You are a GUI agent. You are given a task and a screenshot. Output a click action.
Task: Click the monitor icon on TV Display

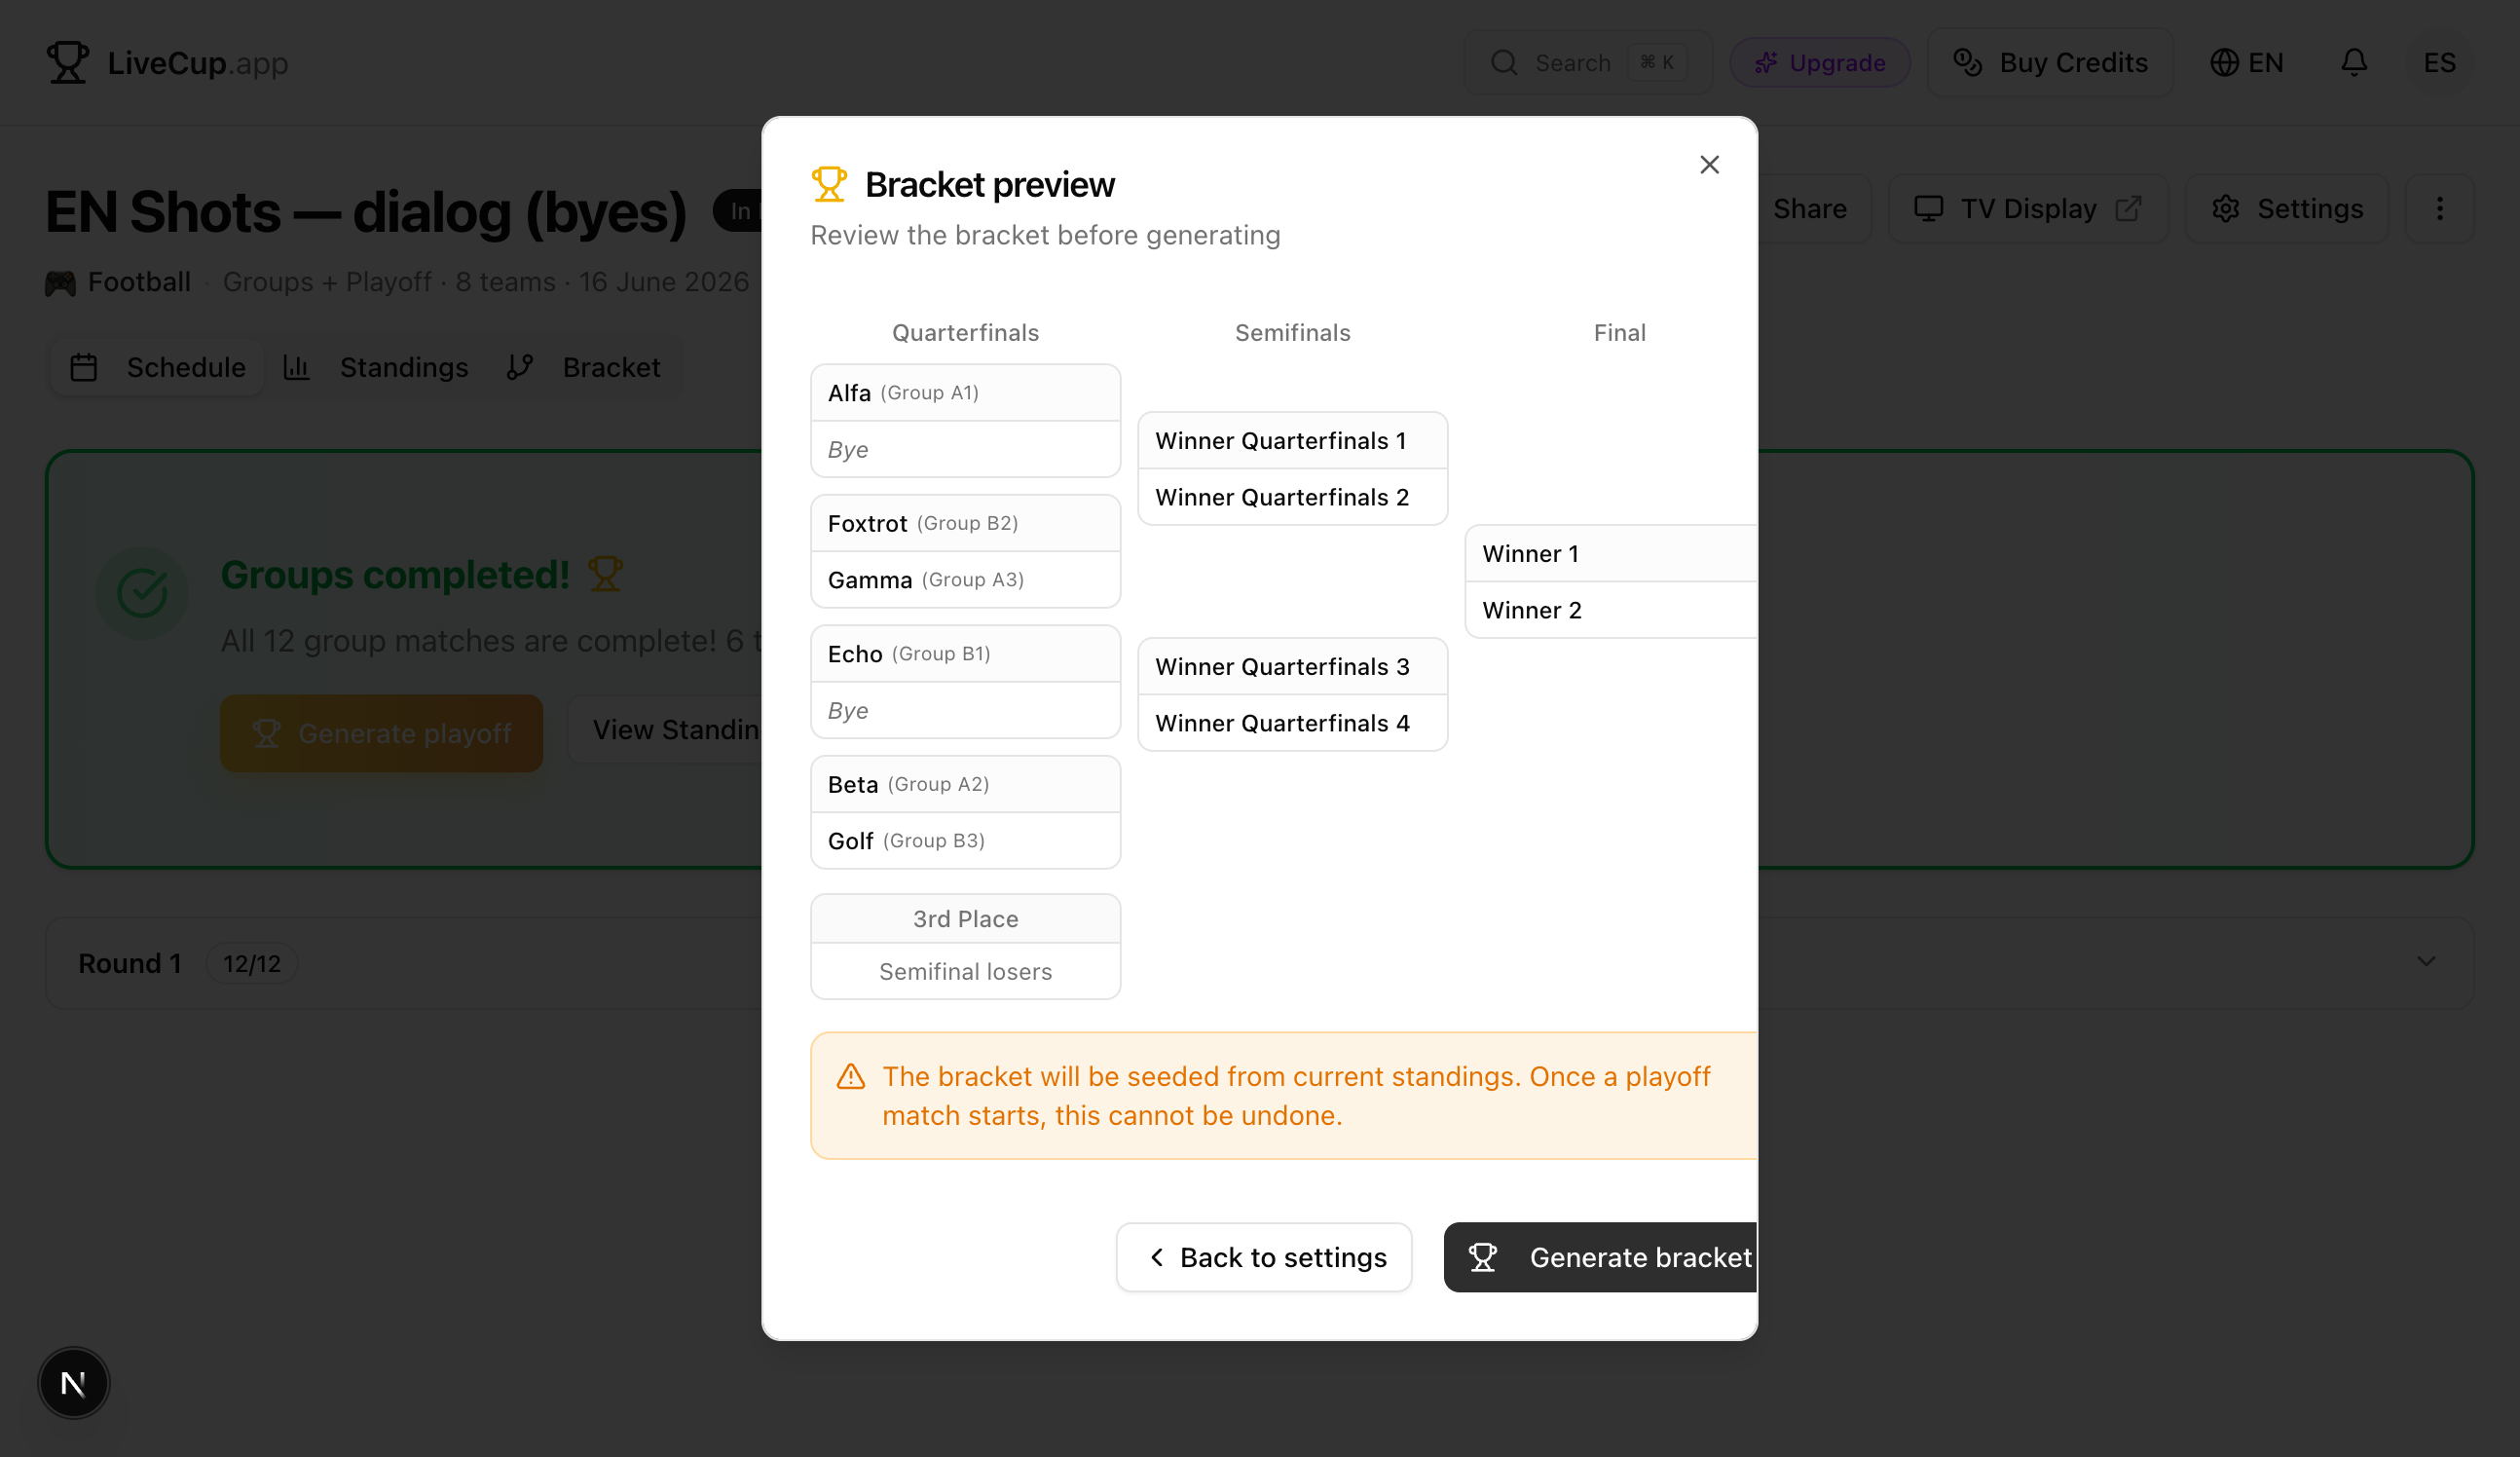[1928, 208]
